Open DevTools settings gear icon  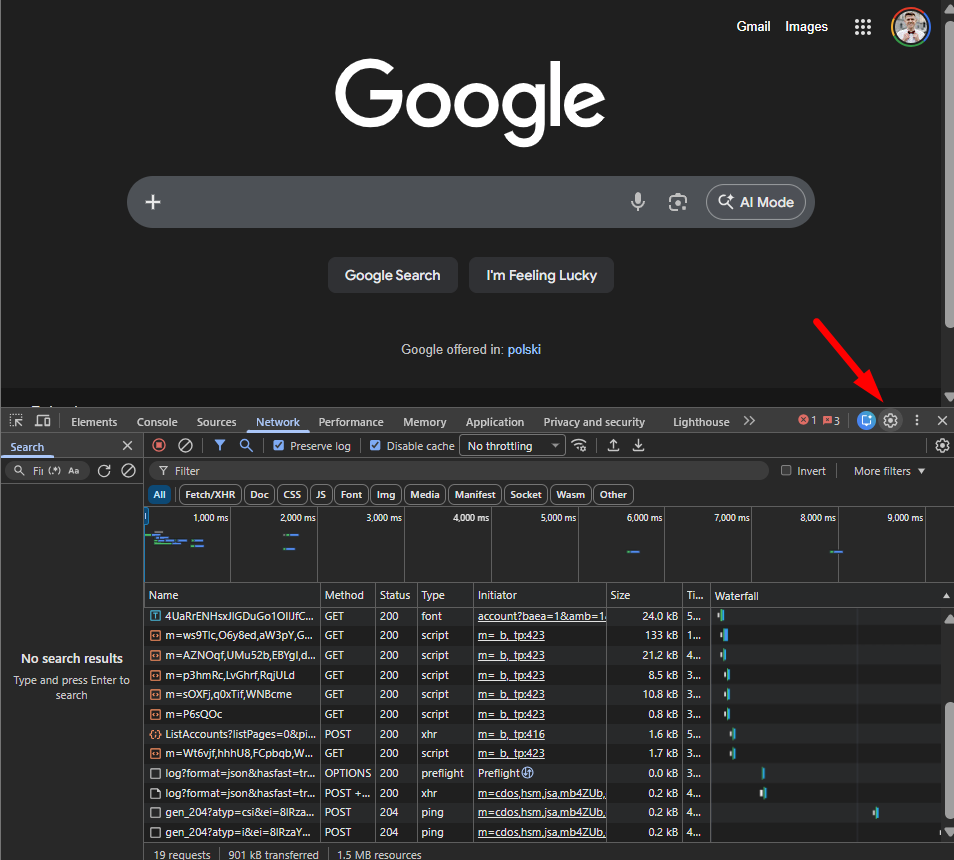tap(890, 421)
